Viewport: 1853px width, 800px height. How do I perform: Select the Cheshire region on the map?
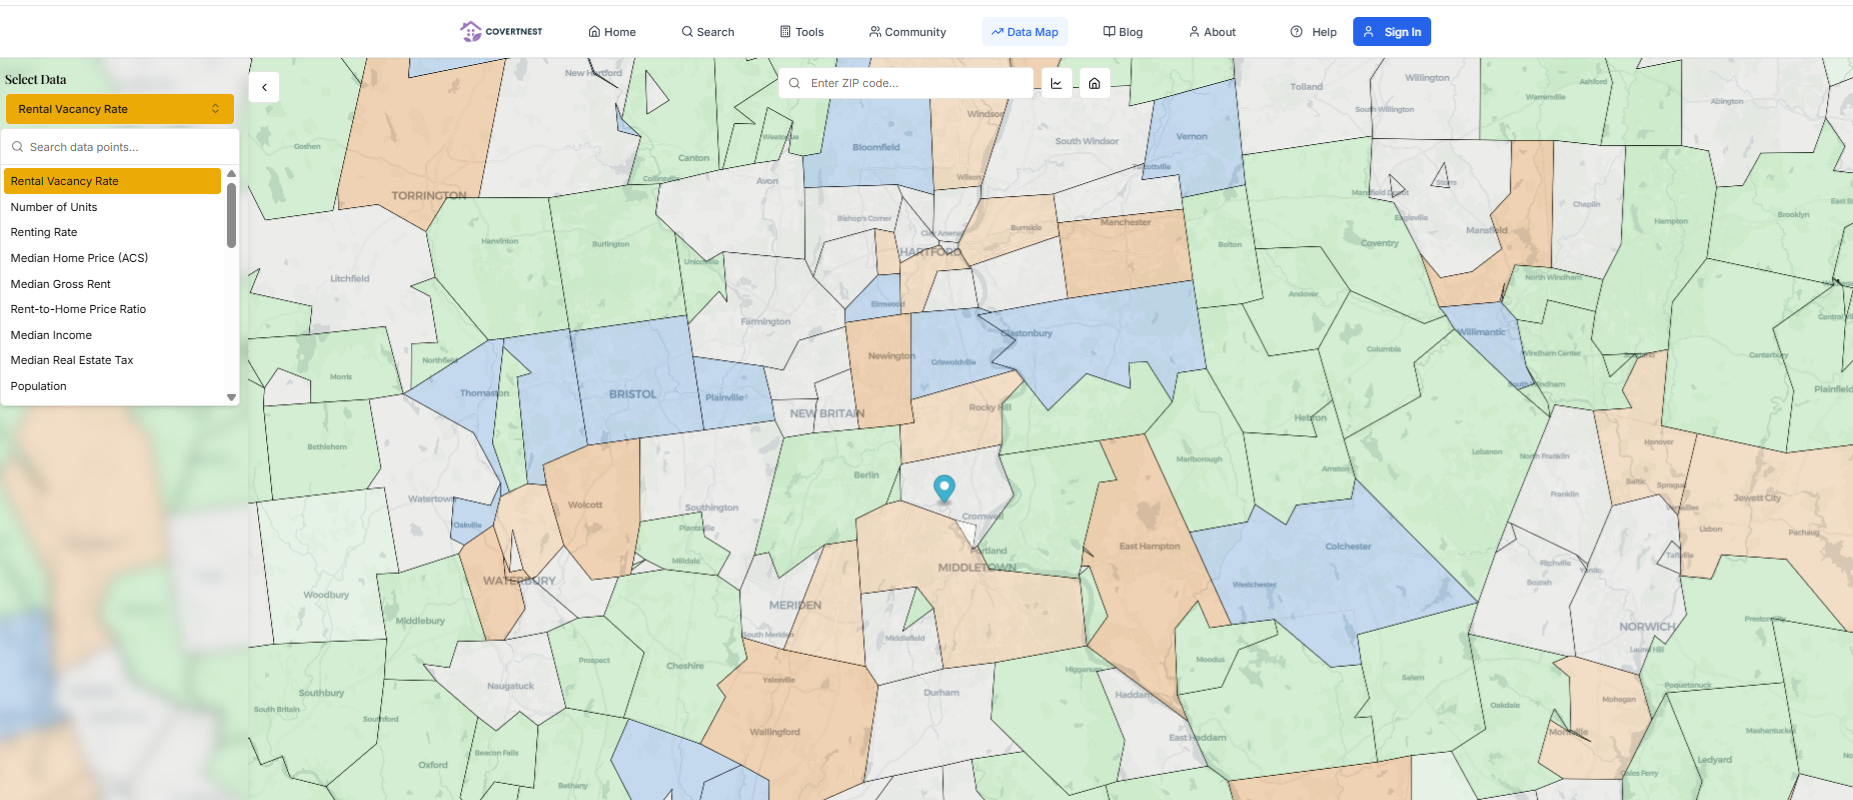click(685, 666)
